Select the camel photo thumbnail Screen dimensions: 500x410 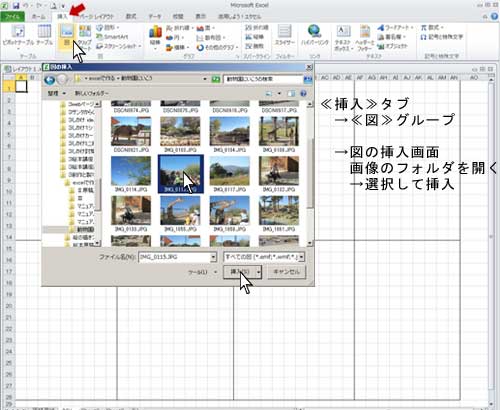131,131
